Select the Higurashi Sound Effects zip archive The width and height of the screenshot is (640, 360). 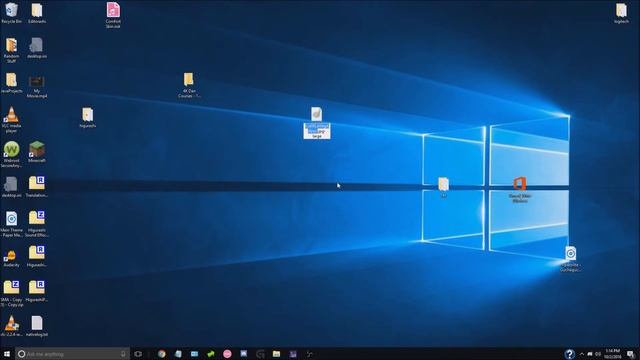pos(37,224)
